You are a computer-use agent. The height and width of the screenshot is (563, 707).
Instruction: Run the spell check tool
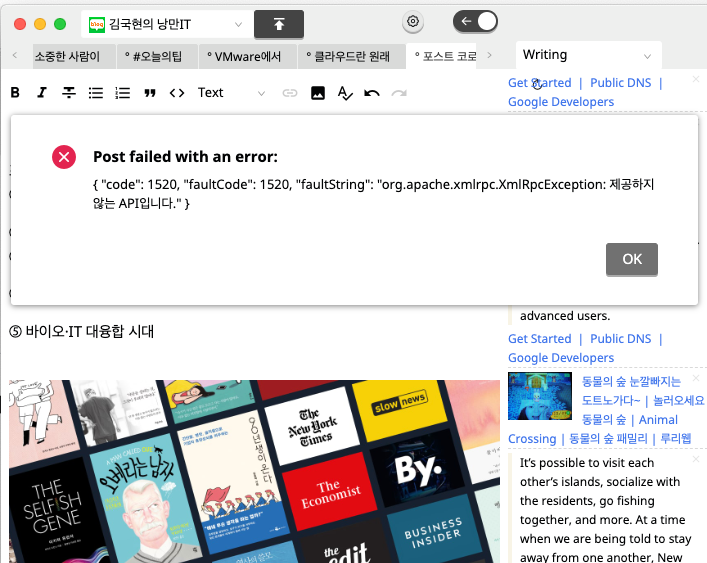coord(345,93)
